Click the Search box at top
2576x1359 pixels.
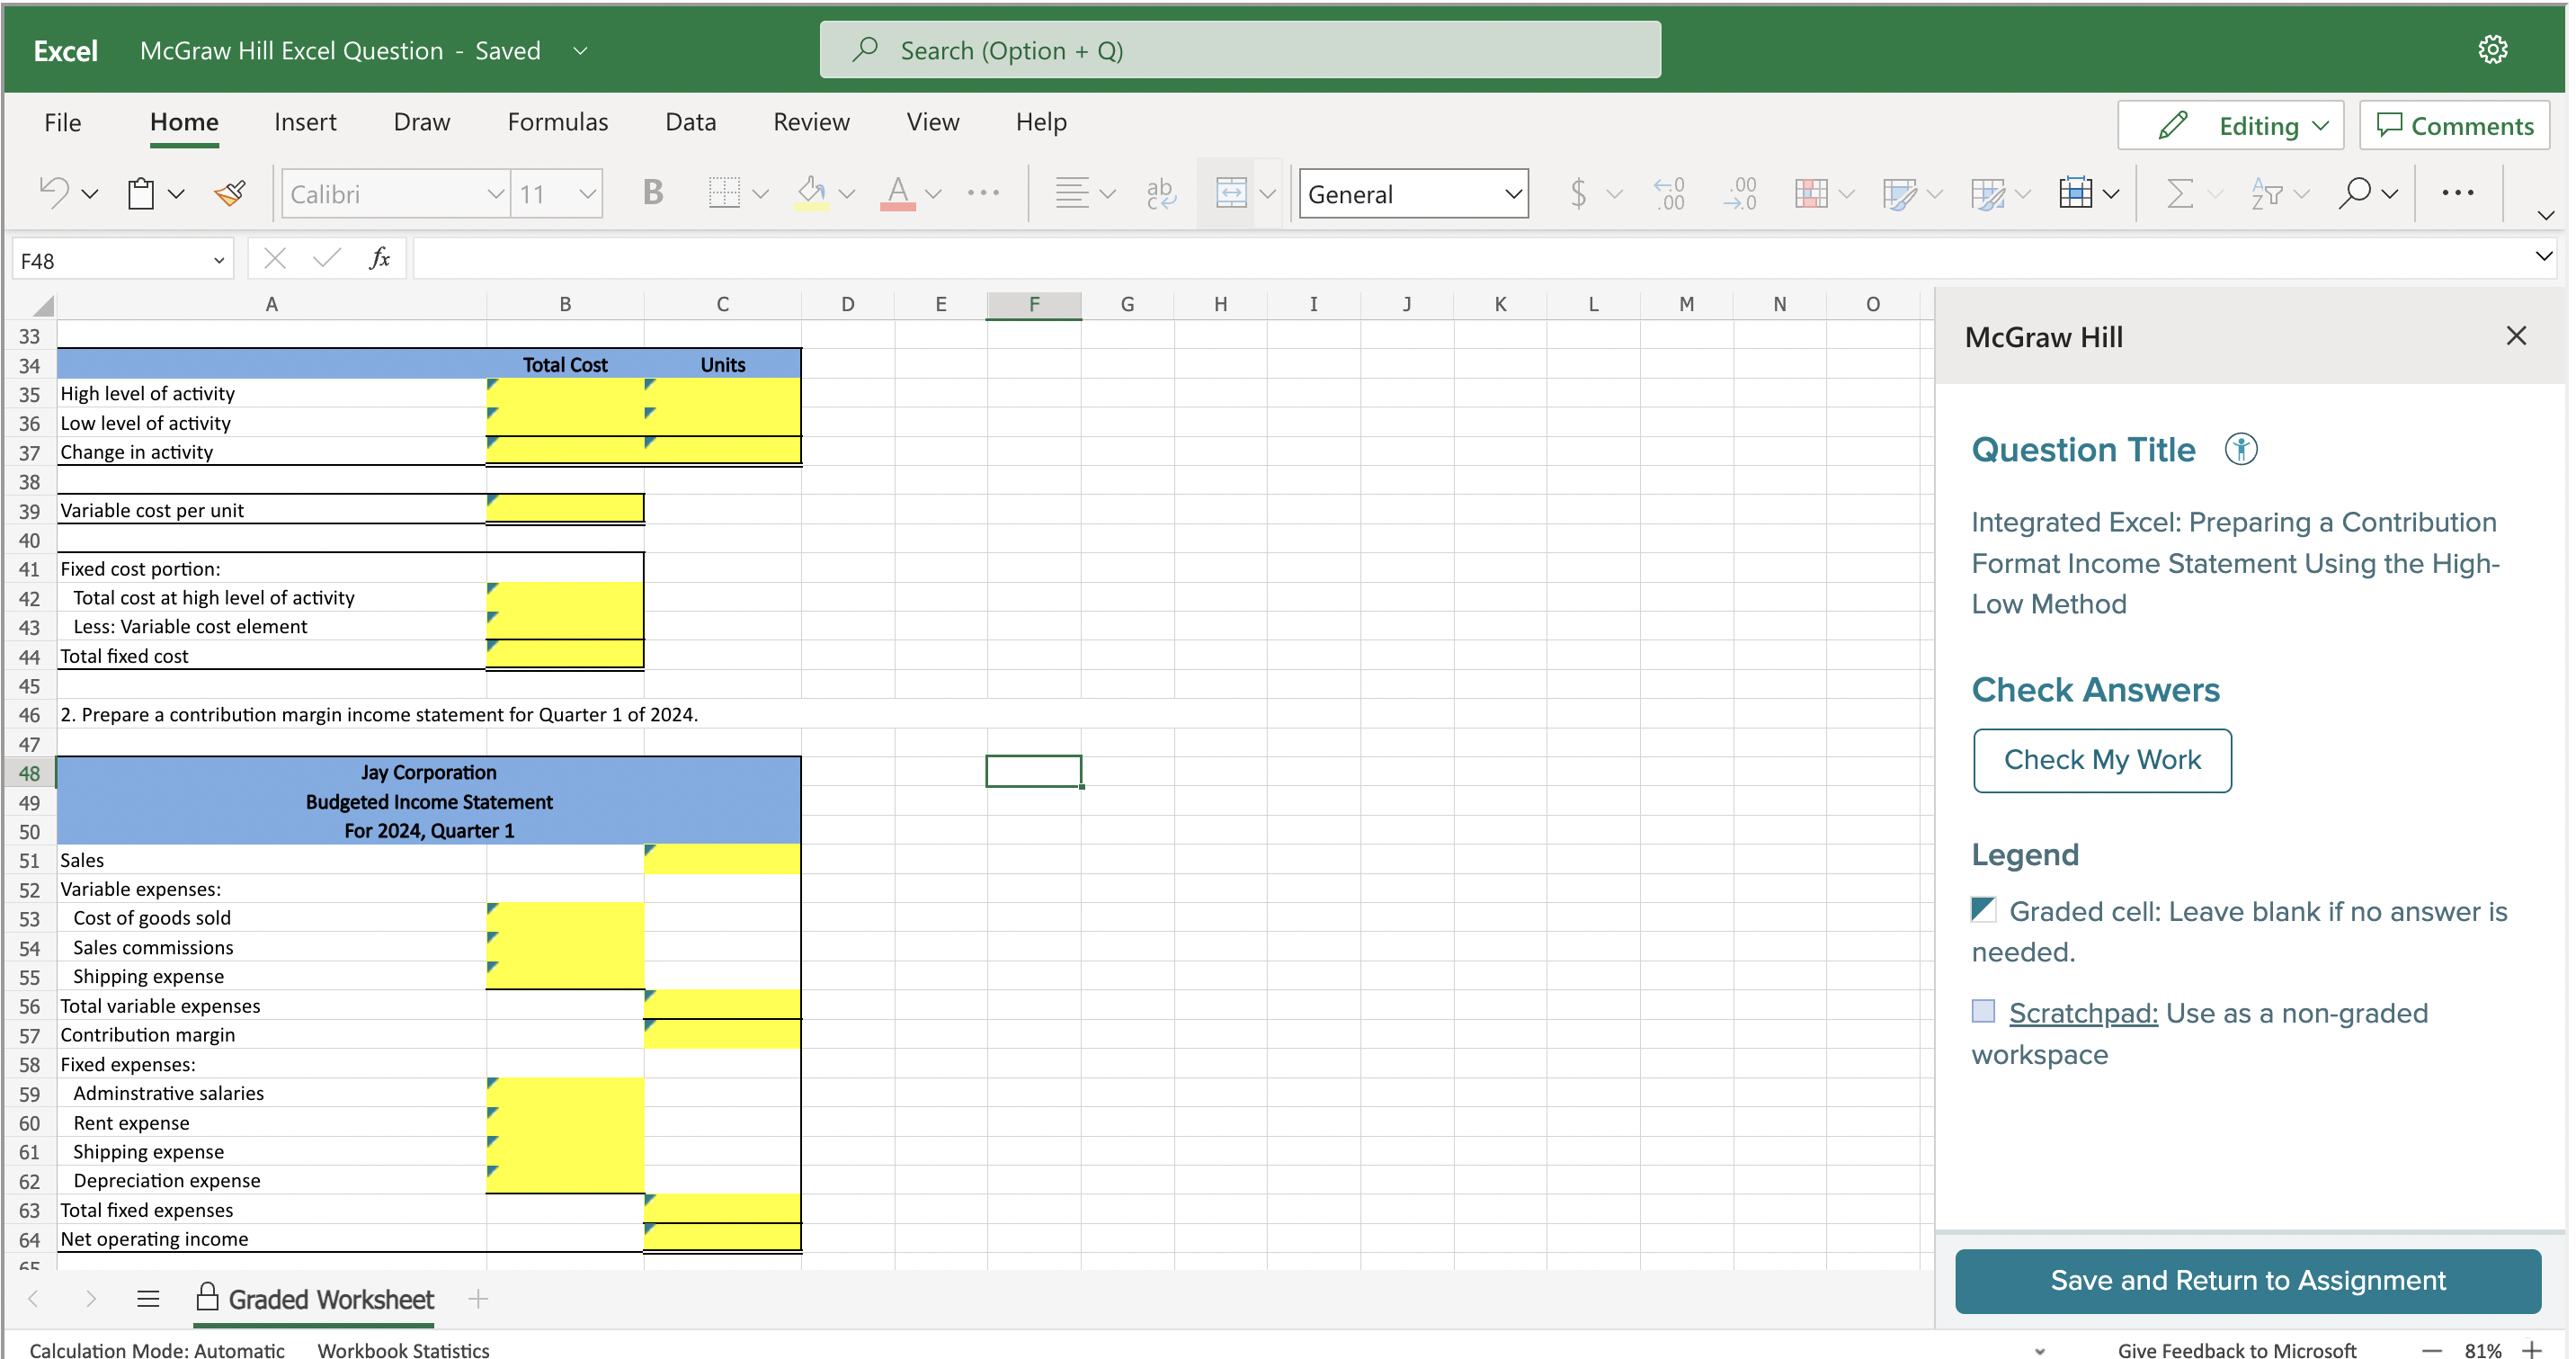[x=1240, y=50]
